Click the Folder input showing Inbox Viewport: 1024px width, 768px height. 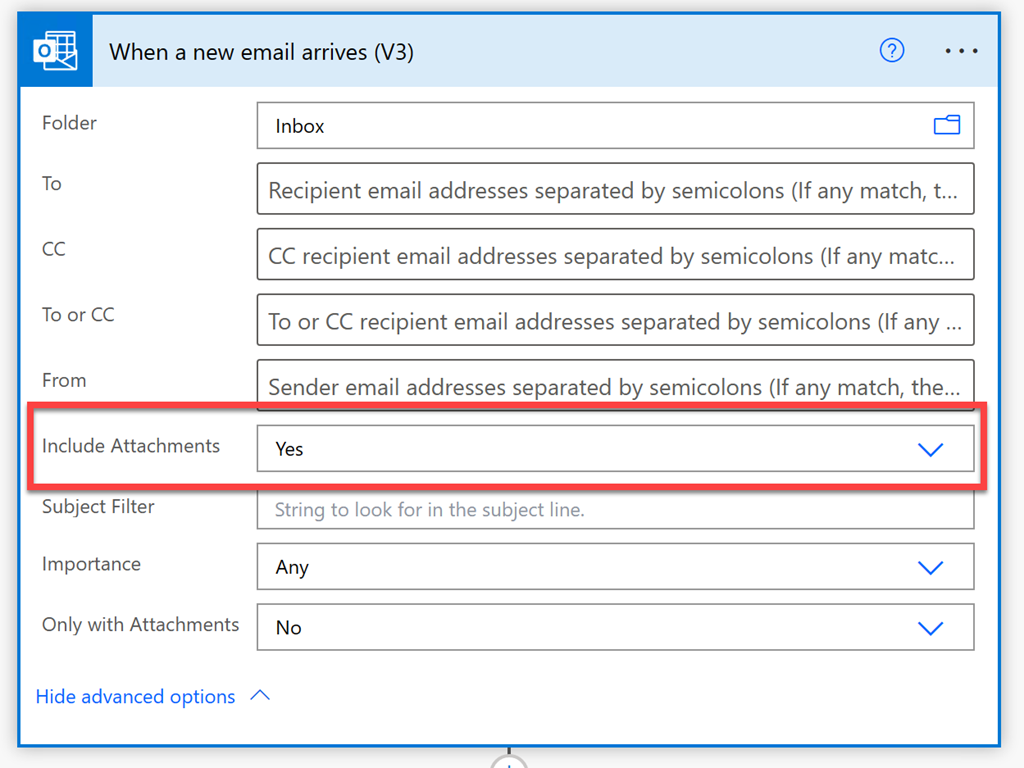(x=590, y=126)
